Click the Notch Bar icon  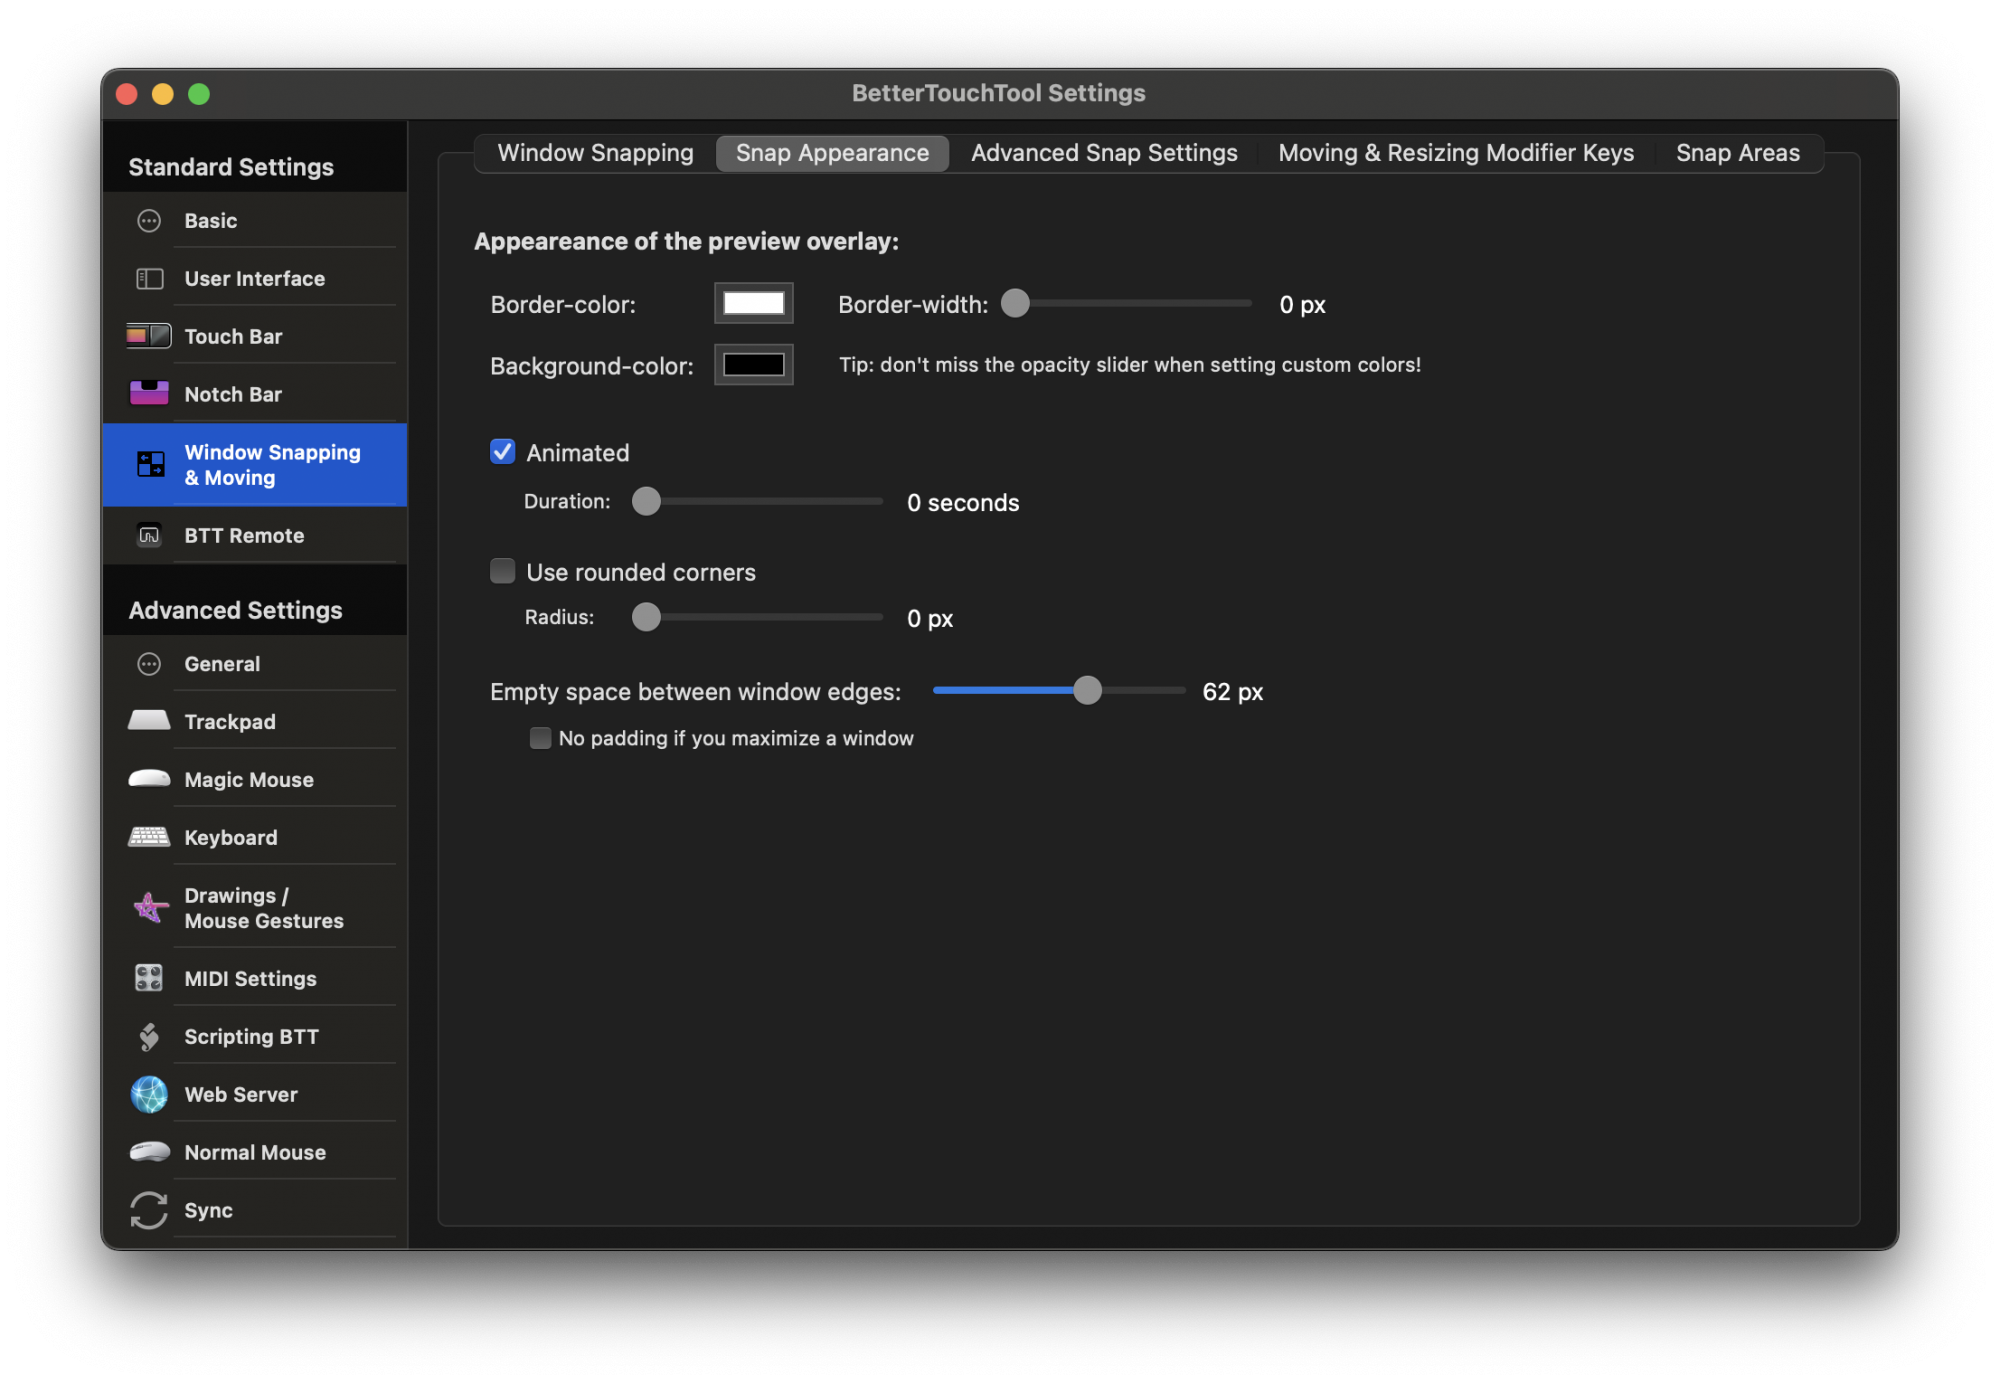(149, 393)
